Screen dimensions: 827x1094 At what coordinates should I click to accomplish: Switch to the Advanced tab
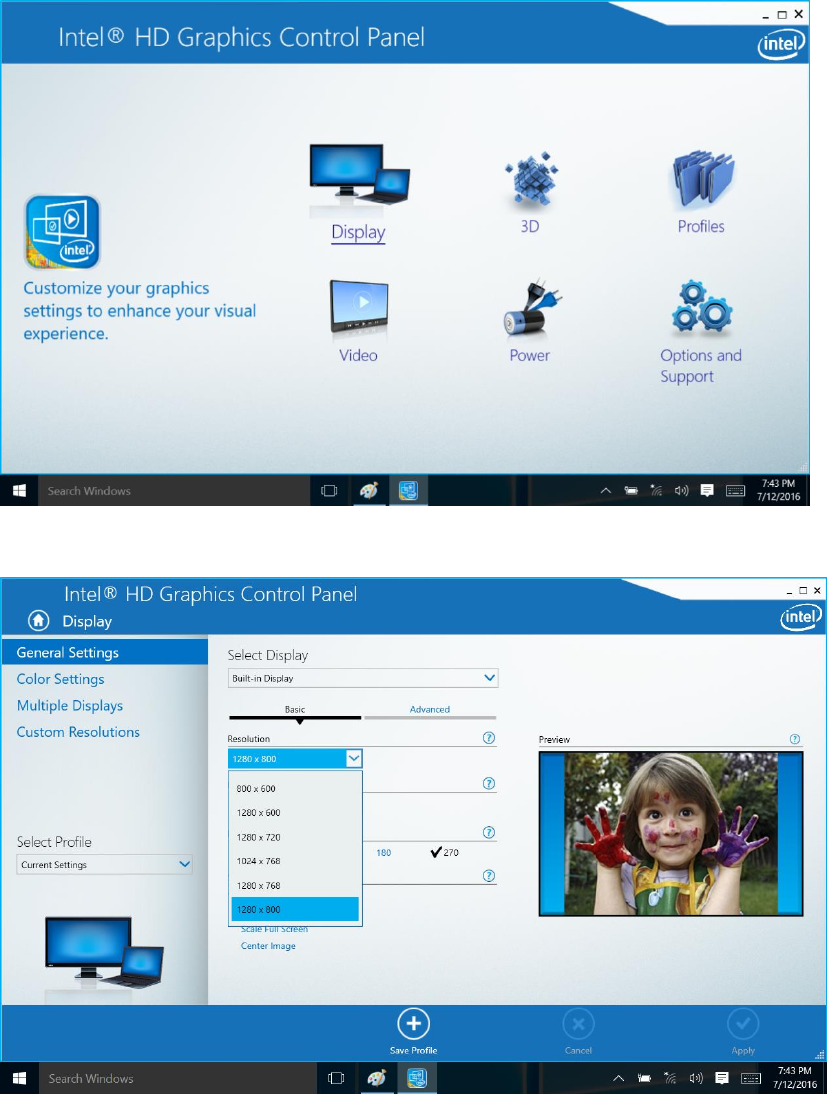coord(430,710)
